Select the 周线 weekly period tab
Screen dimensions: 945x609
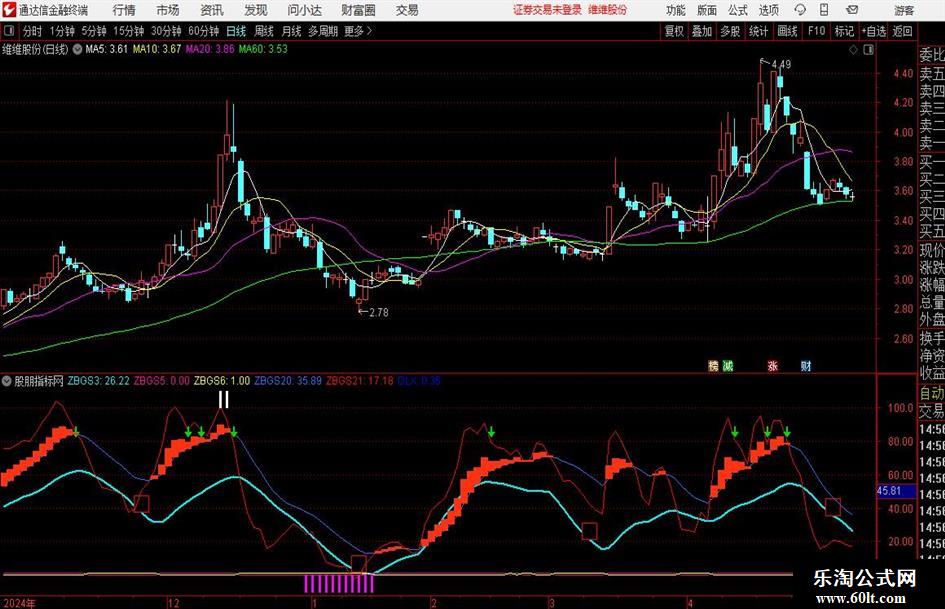264,31
